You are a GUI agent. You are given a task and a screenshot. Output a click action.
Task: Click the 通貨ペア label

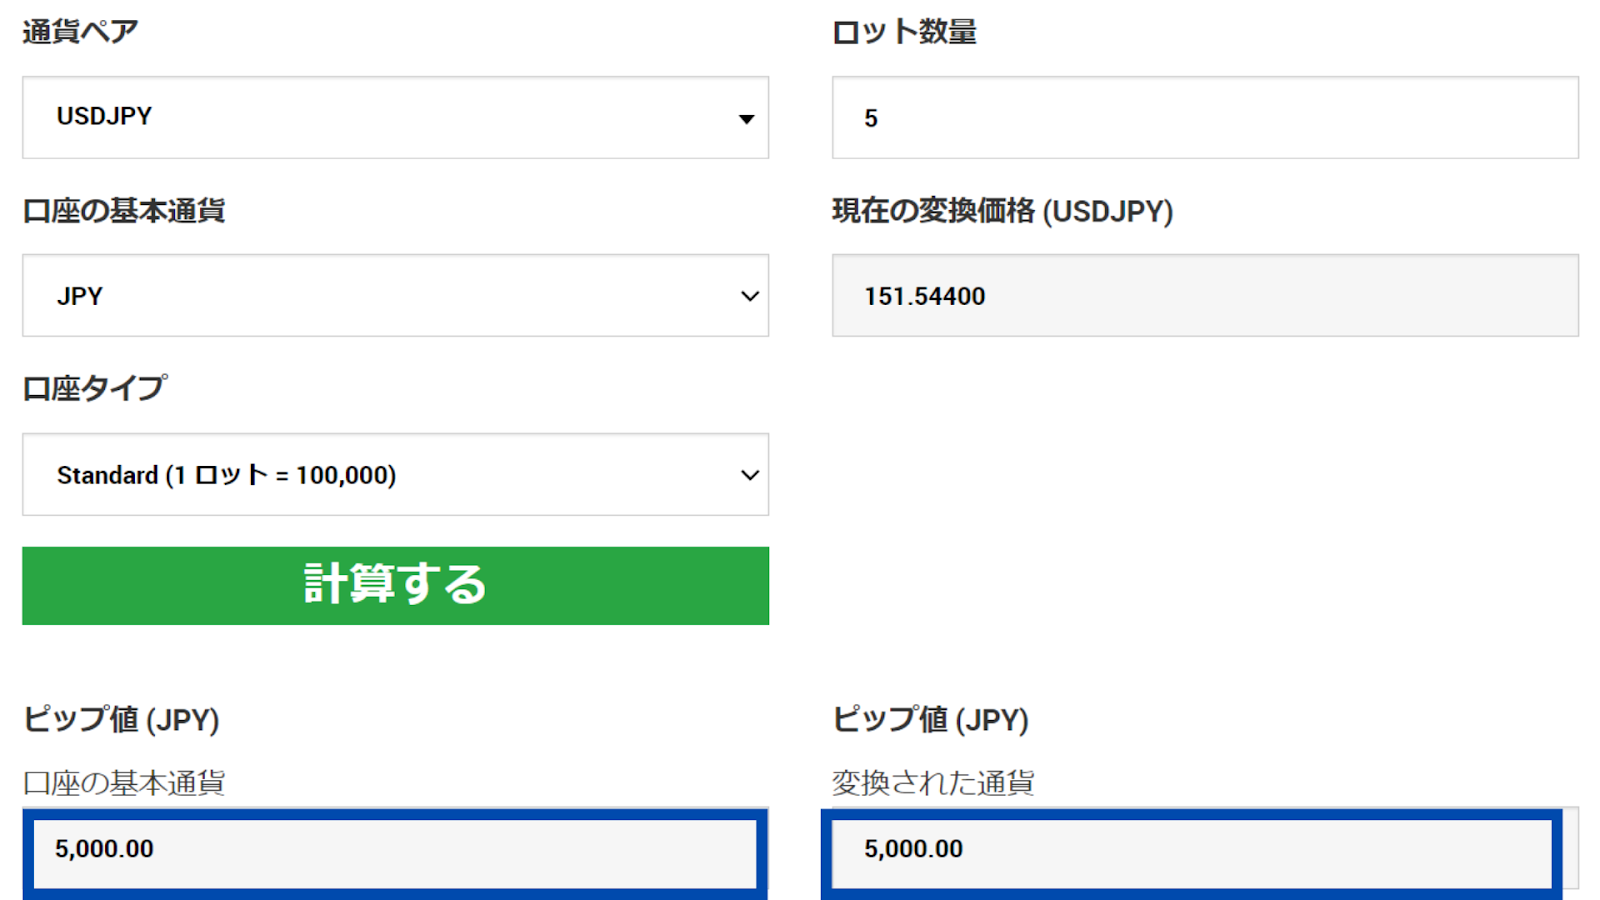80,32
